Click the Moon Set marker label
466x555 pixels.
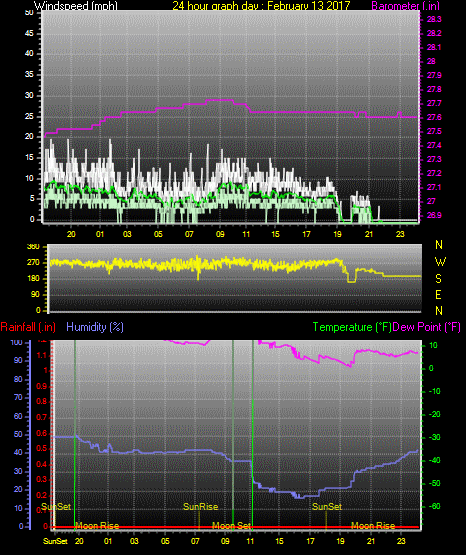click(231, 526)
